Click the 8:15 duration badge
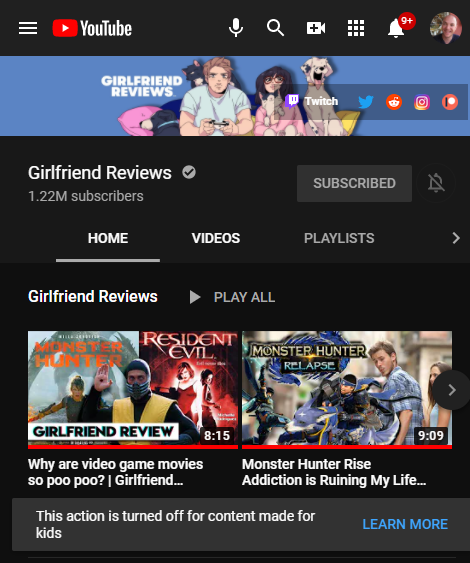 (217, 436)
